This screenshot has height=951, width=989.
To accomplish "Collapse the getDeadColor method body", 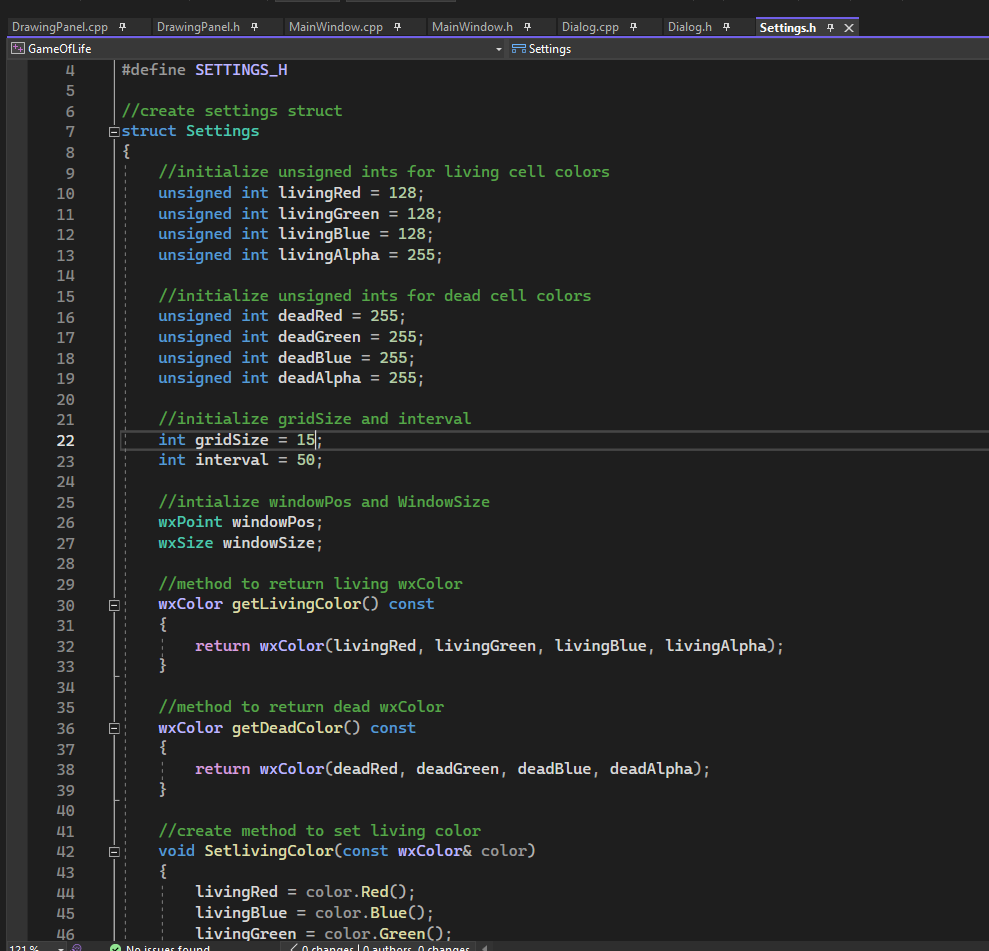I will point(114,727).
